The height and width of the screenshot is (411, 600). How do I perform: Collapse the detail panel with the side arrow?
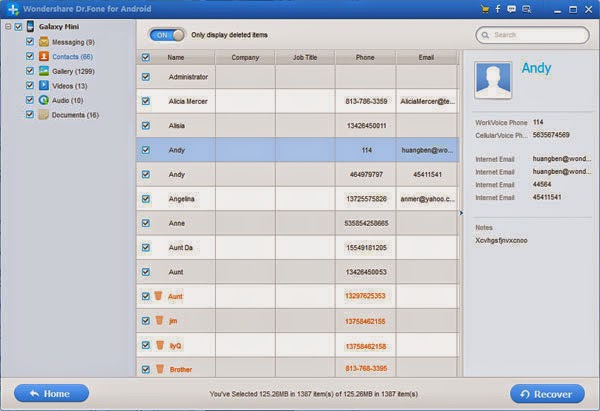click(x=461, y=213)
